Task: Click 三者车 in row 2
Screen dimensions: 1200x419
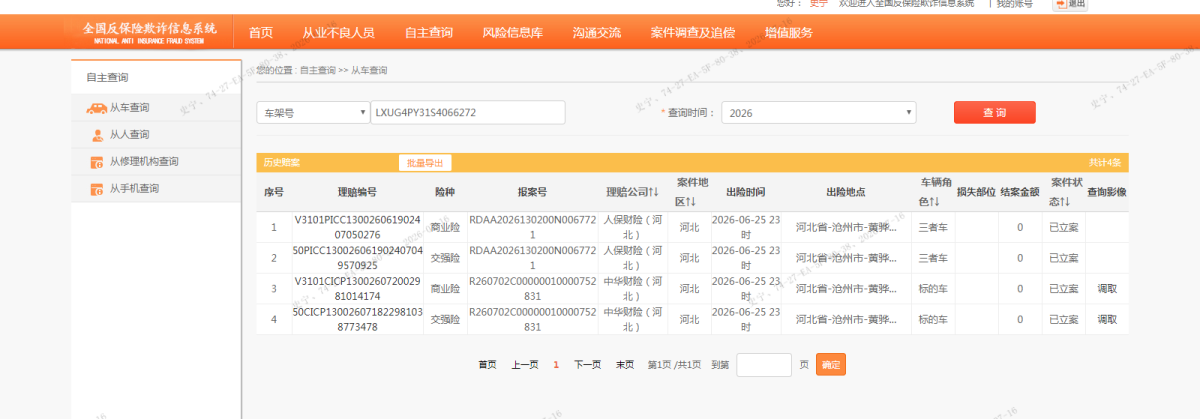Action: coord(933,258)
